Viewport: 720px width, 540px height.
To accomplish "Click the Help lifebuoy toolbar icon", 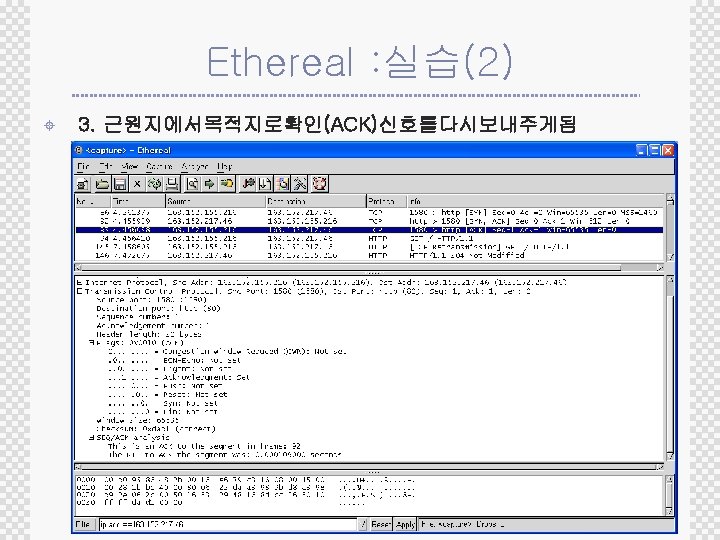I will (320, 184).
